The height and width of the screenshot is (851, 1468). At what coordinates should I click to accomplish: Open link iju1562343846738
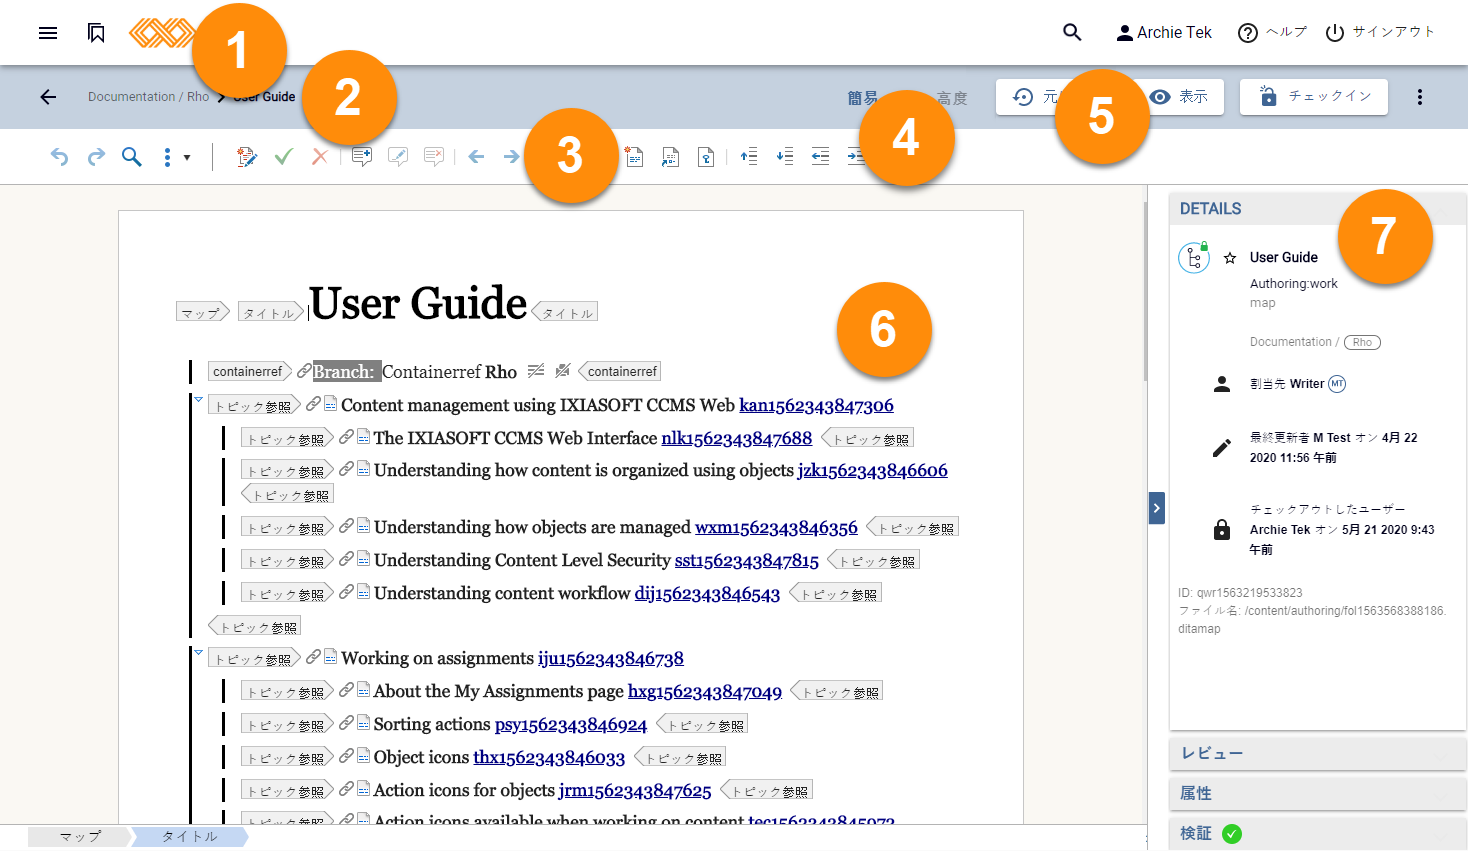click(611, 658)
